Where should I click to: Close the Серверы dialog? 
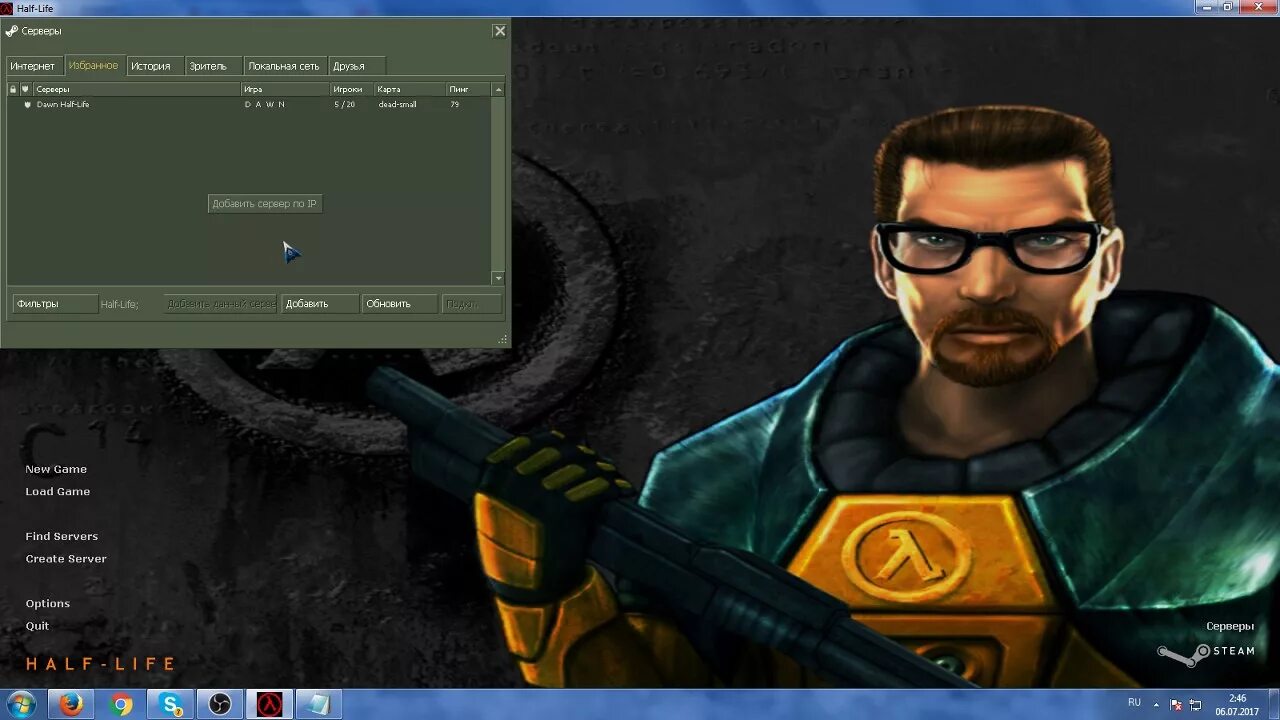click(500, 31)
